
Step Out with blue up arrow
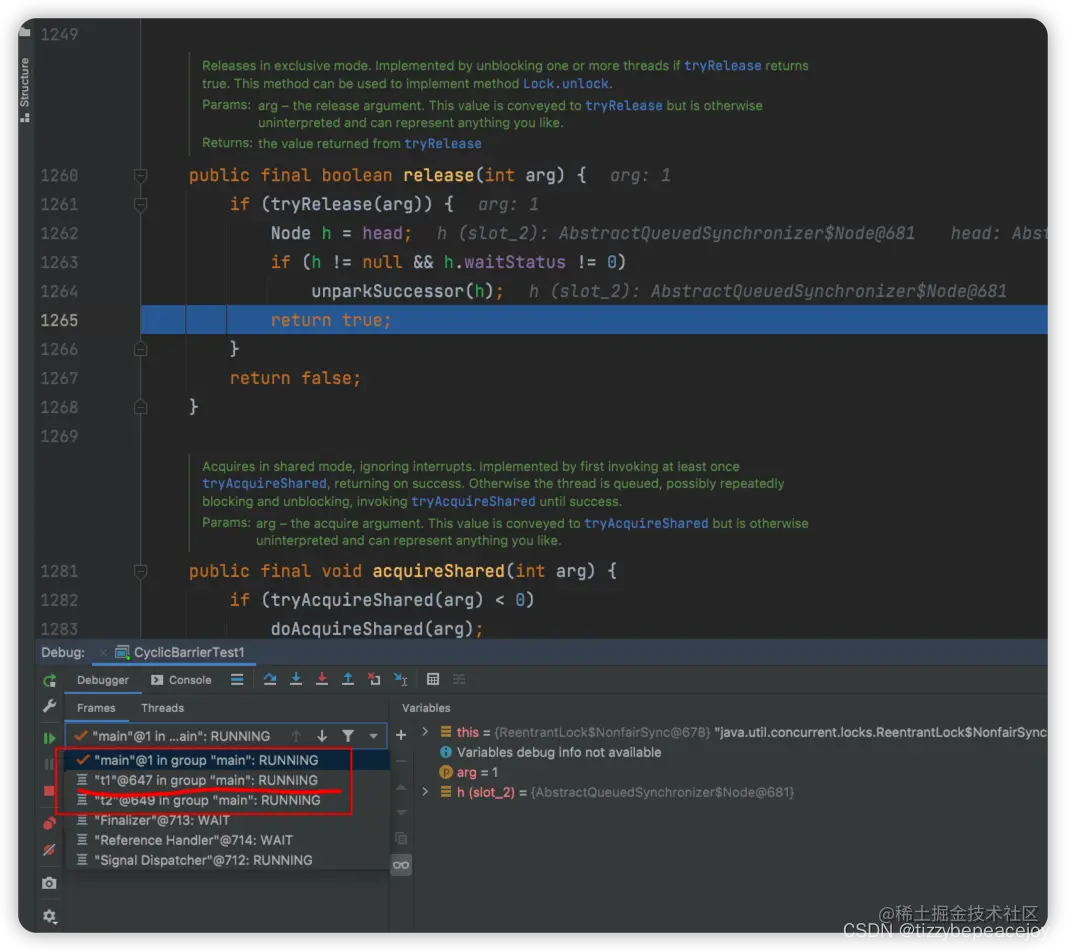tap(347, 679)
